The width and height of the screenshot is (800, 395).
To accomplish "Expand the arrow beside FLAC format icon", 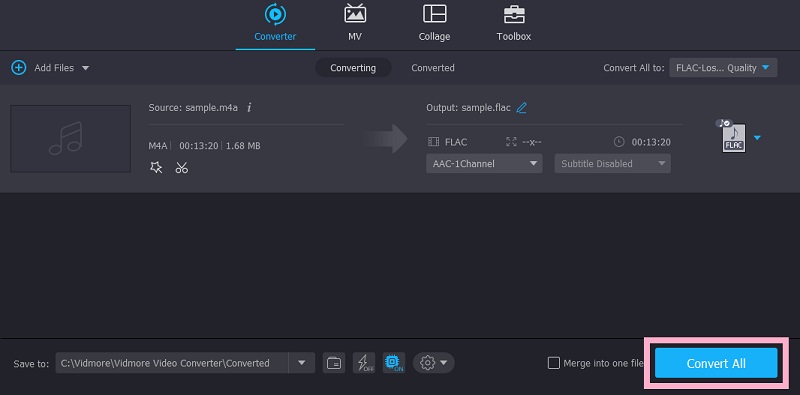I will [x=757, y=138].
